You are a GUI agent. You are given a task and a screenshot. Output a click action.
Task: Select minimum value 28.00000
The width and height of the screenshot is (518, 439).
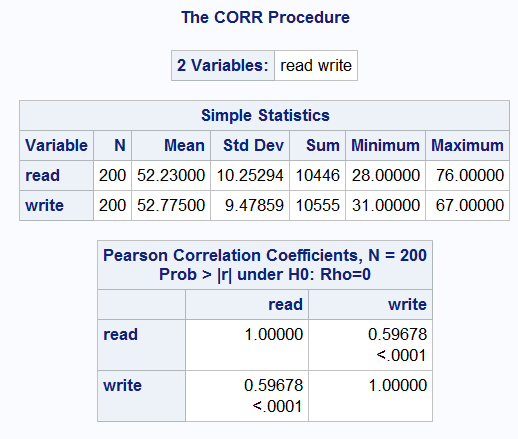pos(386,175)
